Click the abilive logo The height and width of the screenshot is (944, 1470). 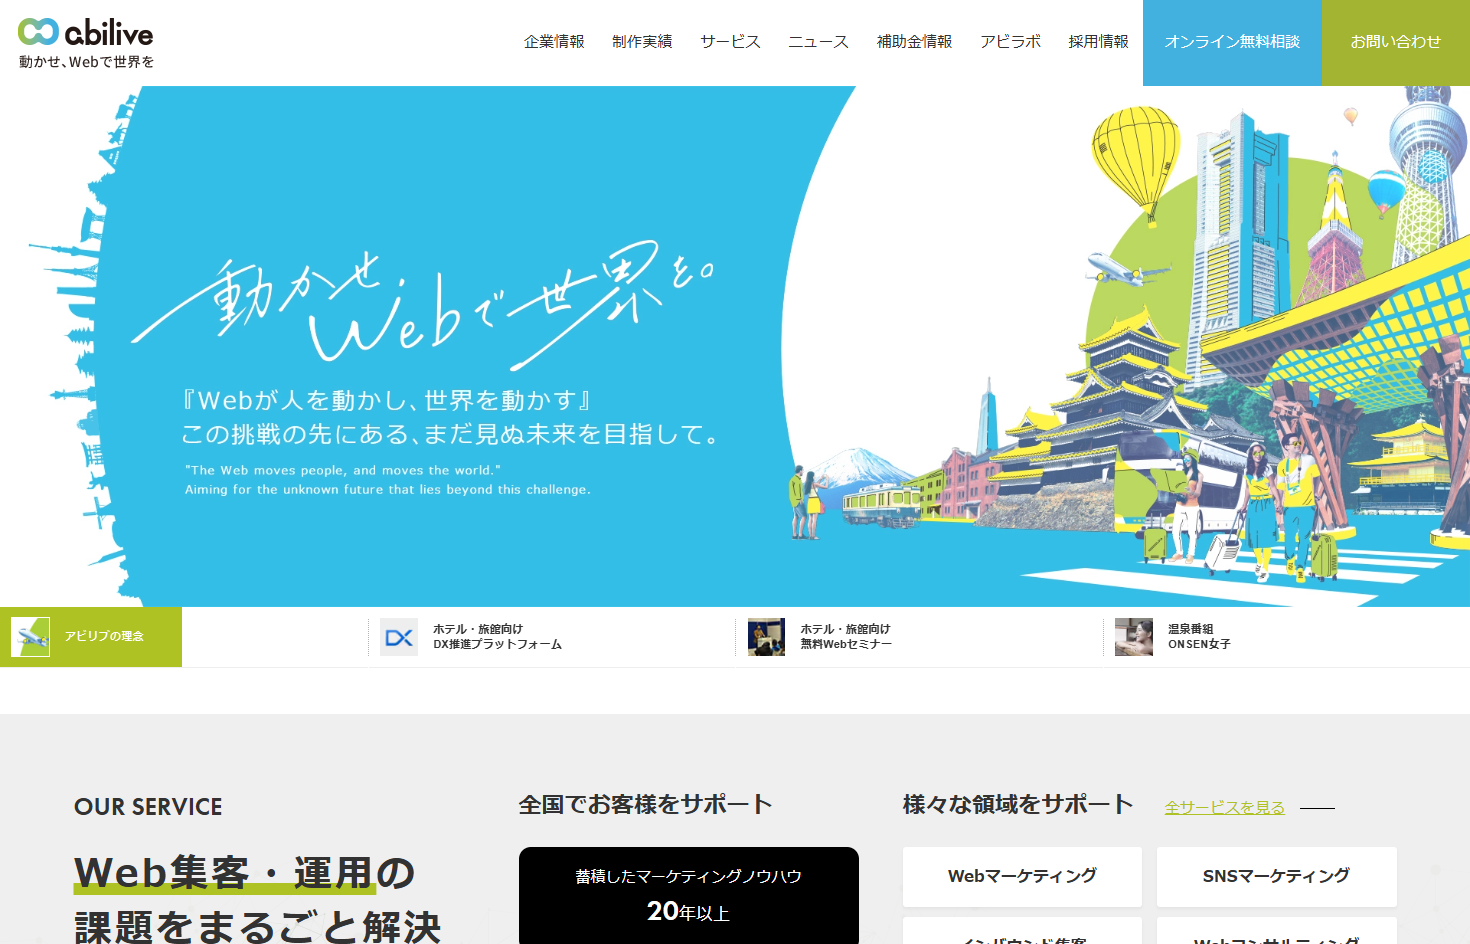[x=86, y=34]
